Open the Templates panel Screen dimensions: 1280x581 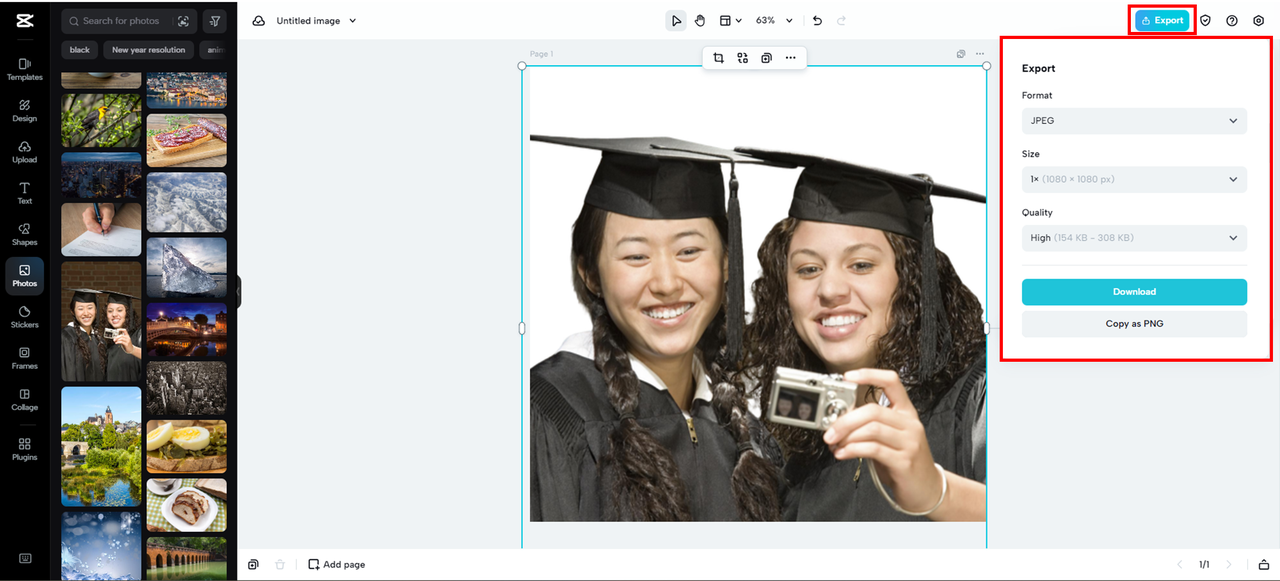pyautogui.click(x=25, y=69)
